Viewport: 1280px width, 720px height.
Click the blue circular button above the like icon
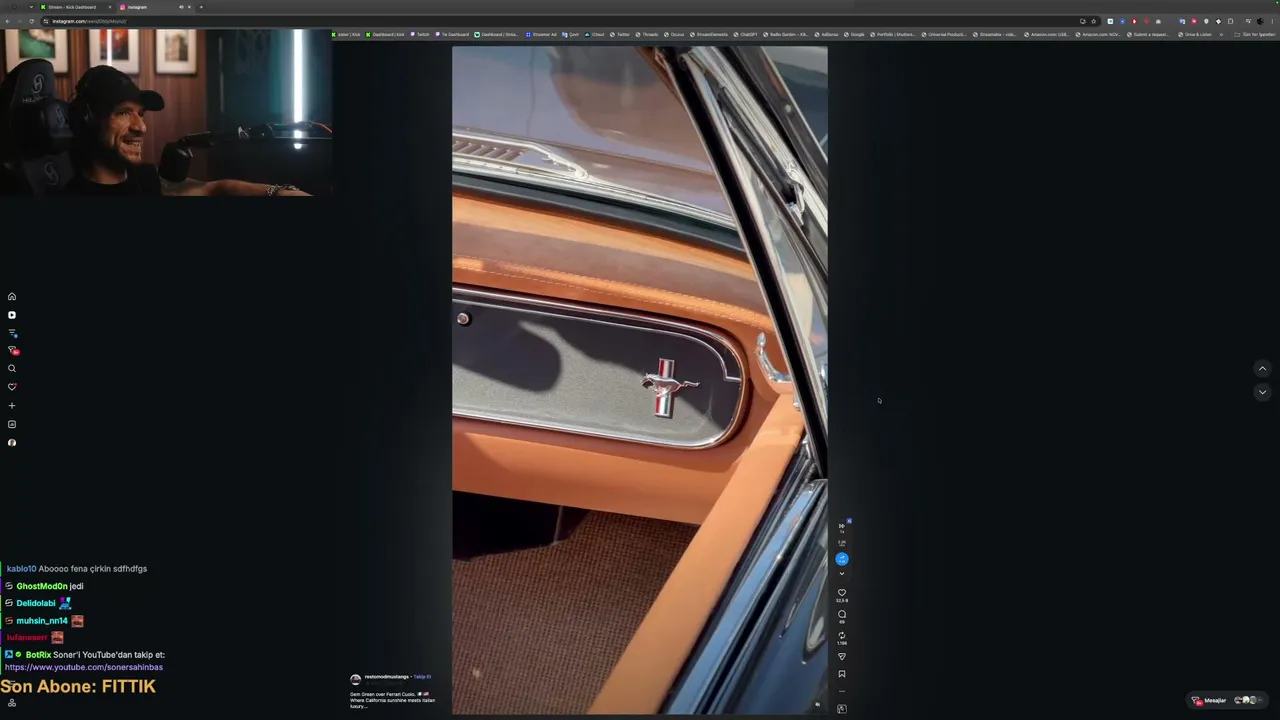click(842, 559)
